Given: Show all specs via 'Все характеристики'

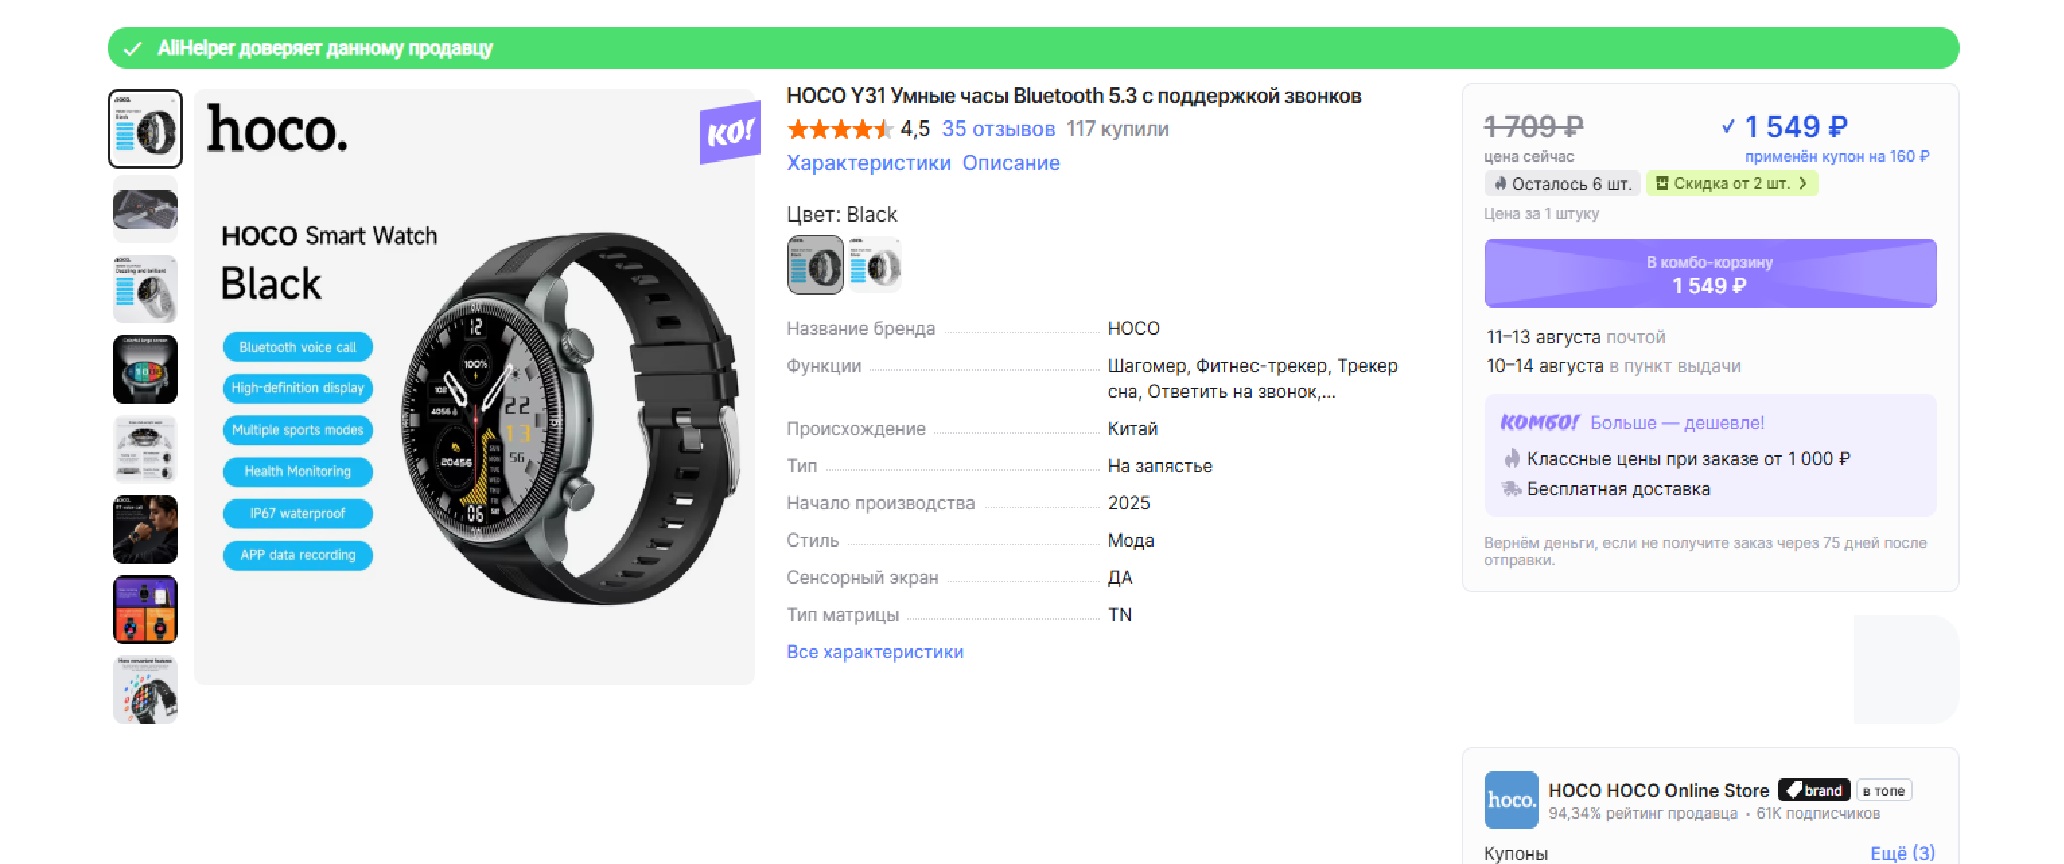Looking at the screenshot, I should tap(875, 652).
